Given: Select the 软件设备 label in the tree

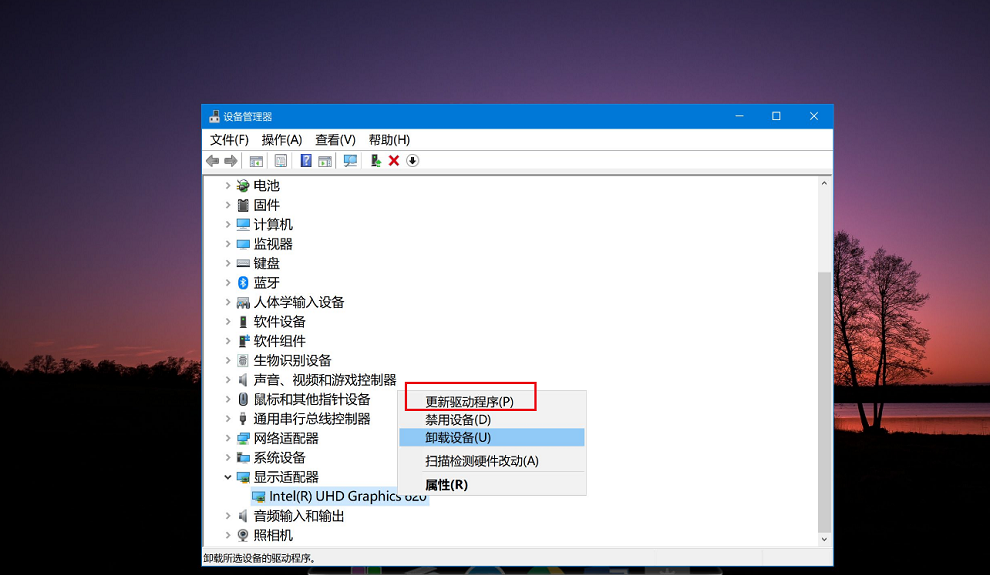Looking at the screenshot, I should click(279, 321).
